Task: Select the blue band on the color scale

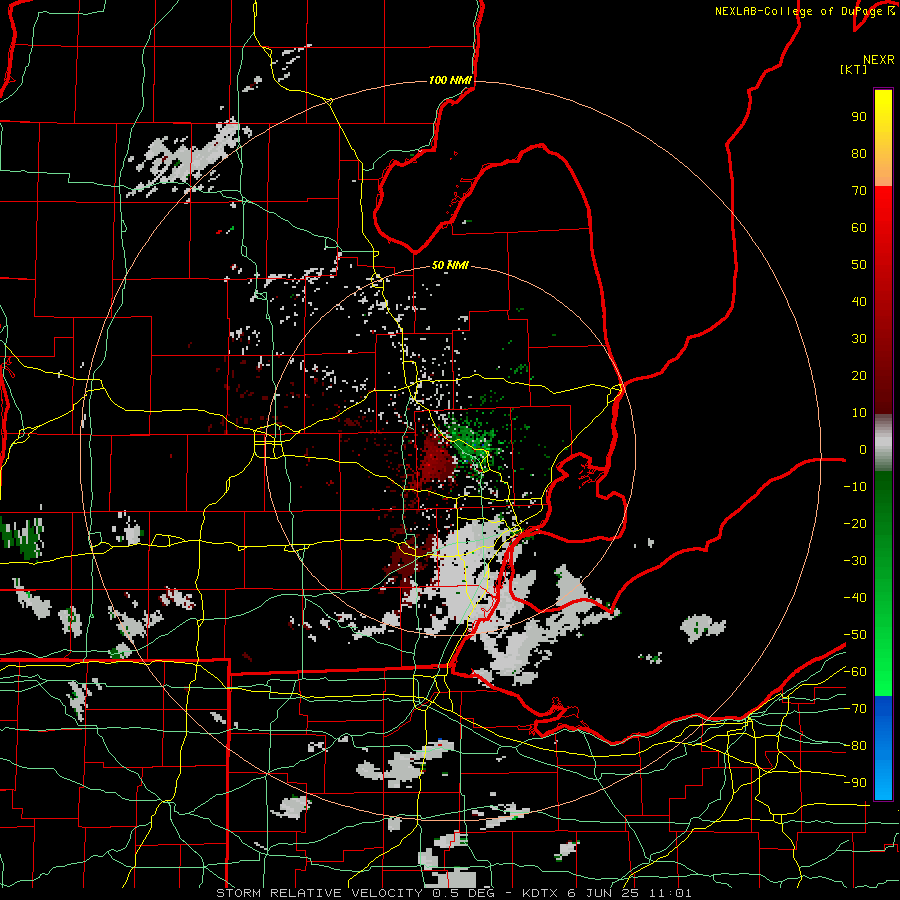Action: [883, 748]
